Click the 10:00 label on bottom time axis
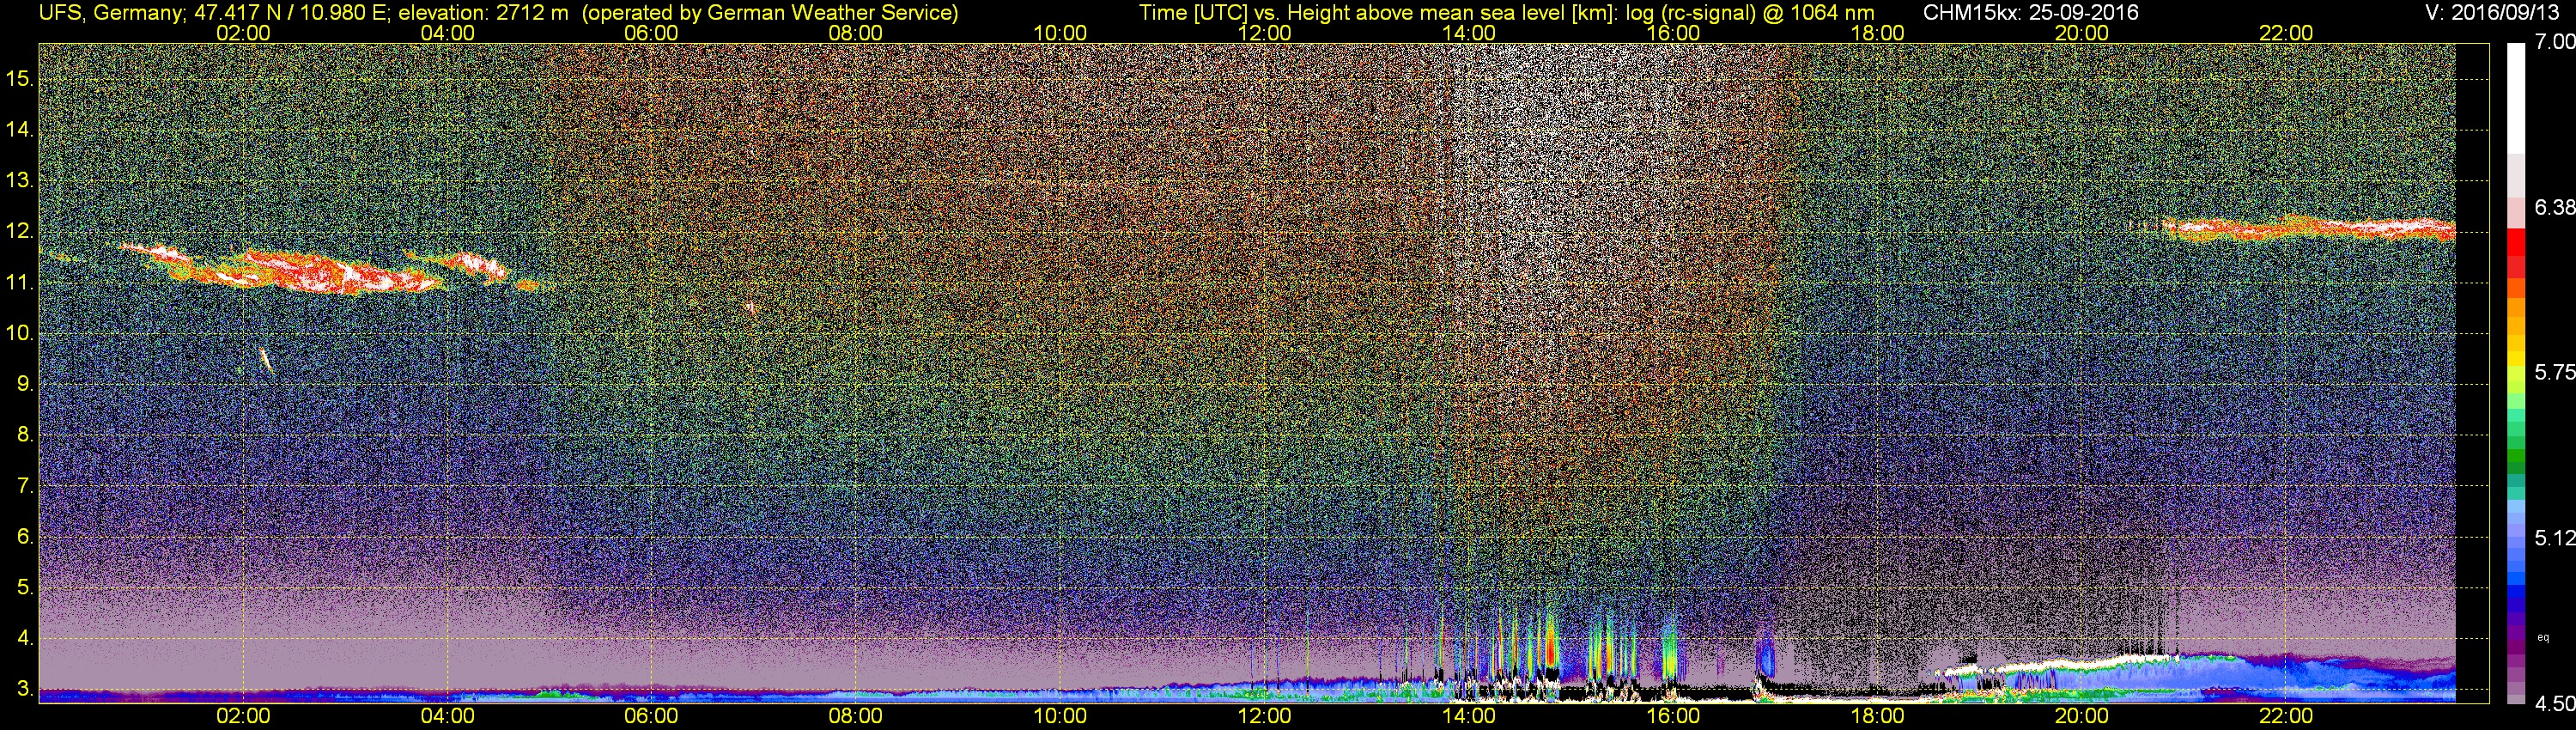2576x730 pixels. pos(1060,716)
